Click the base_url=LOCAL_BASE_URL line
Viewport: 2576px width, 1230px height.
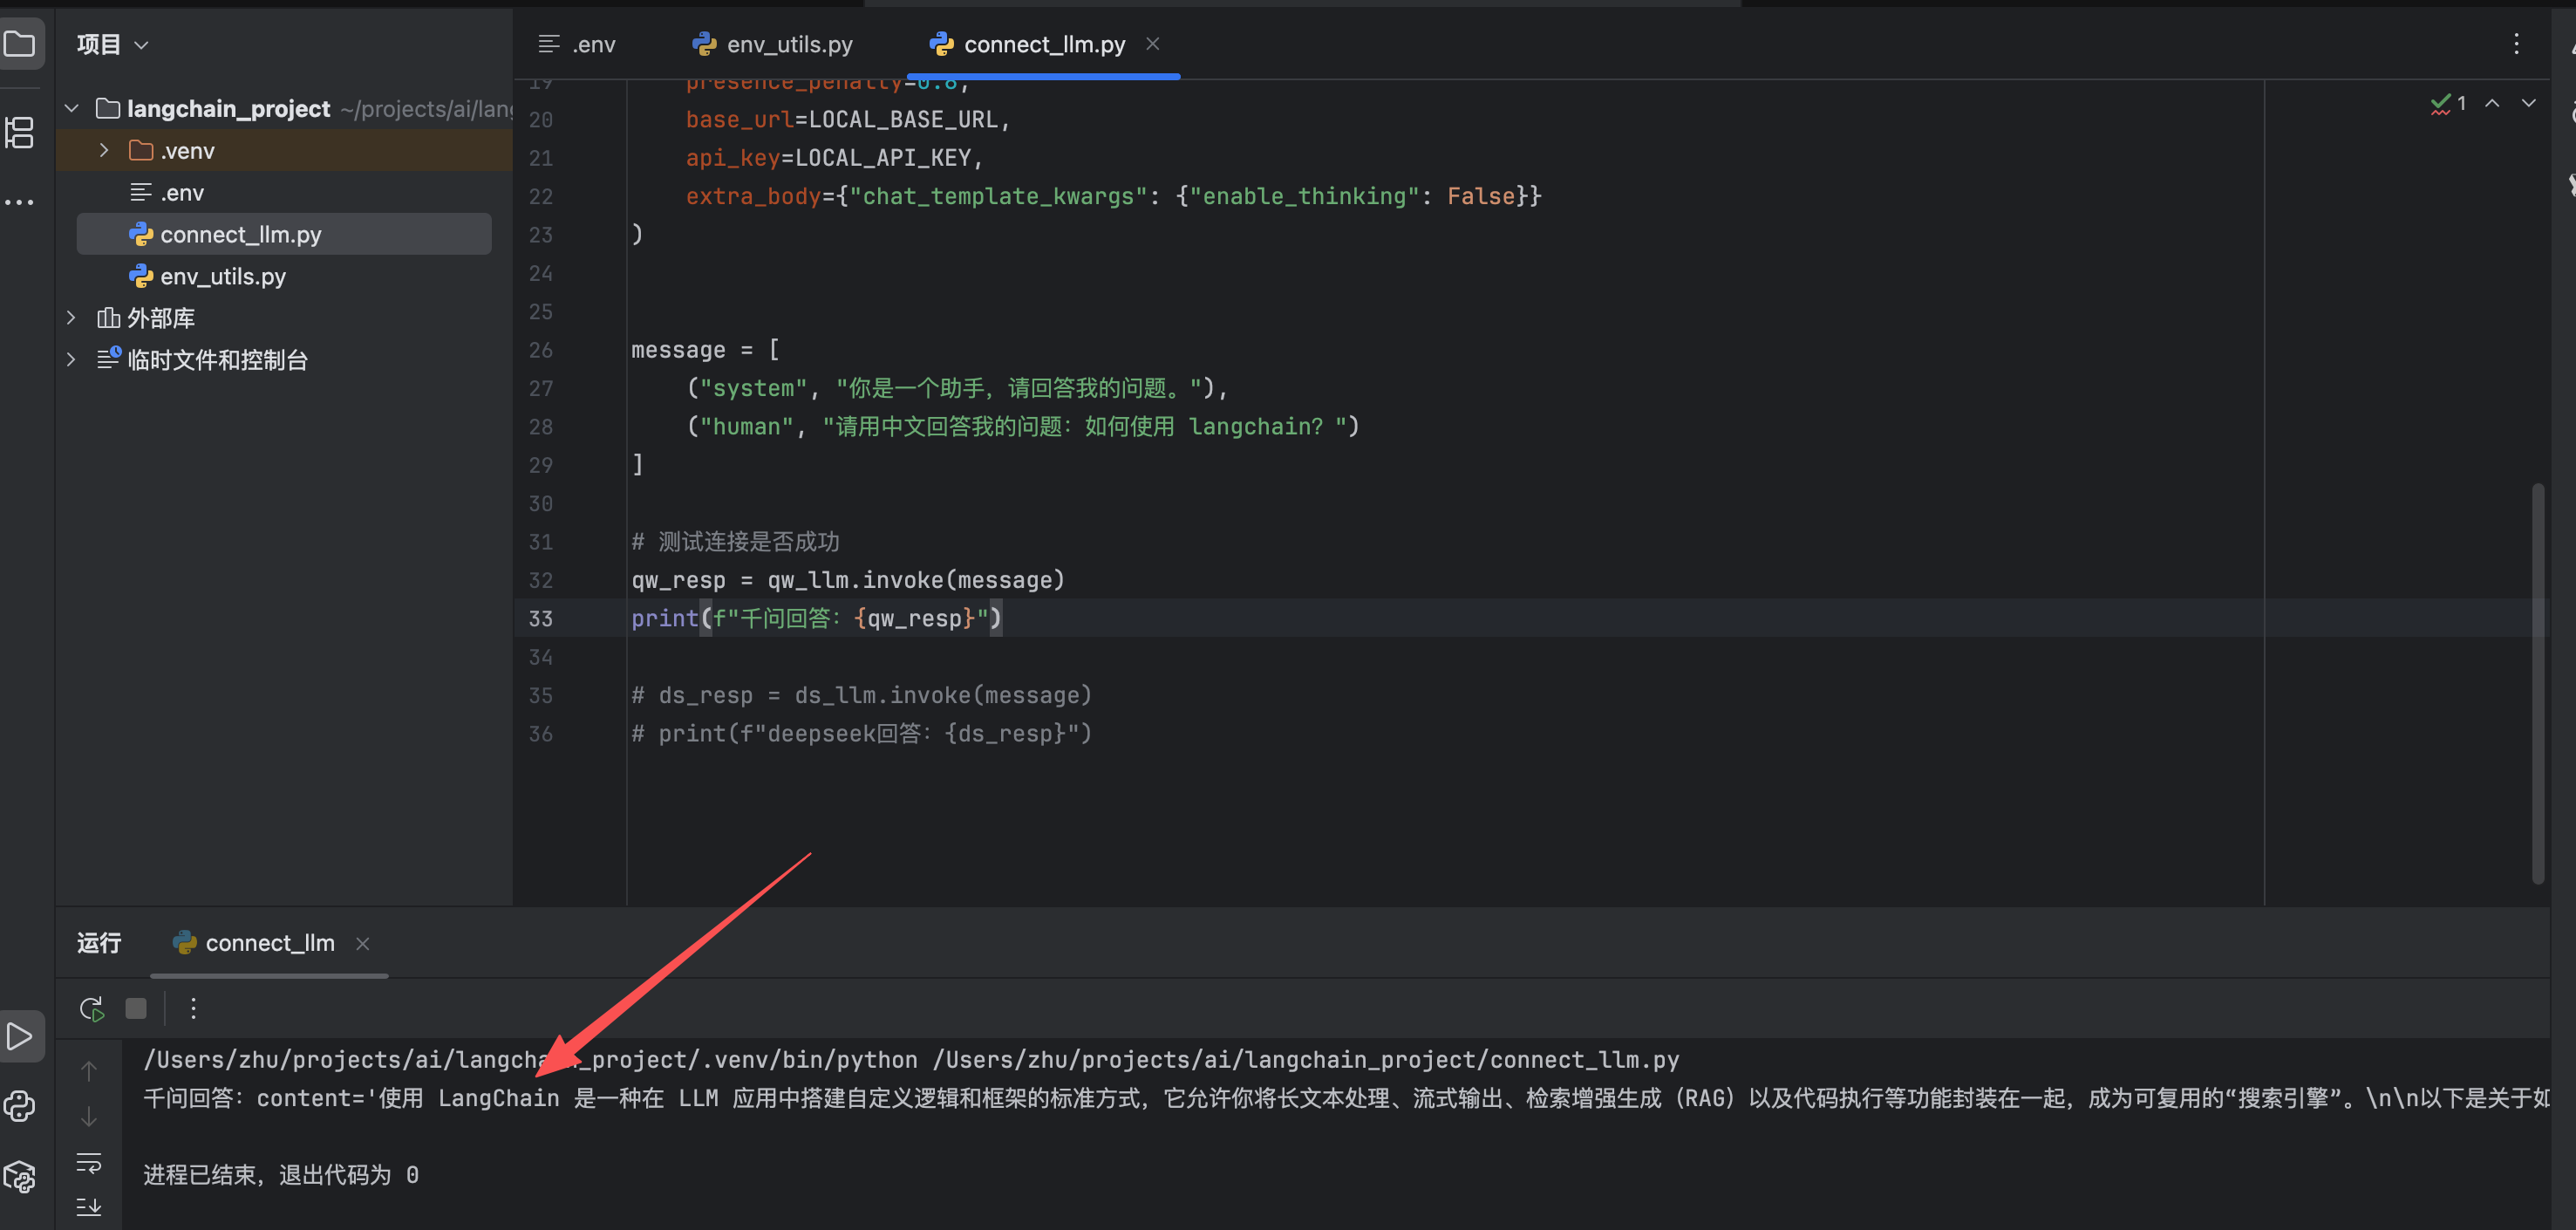pos(848,120)
